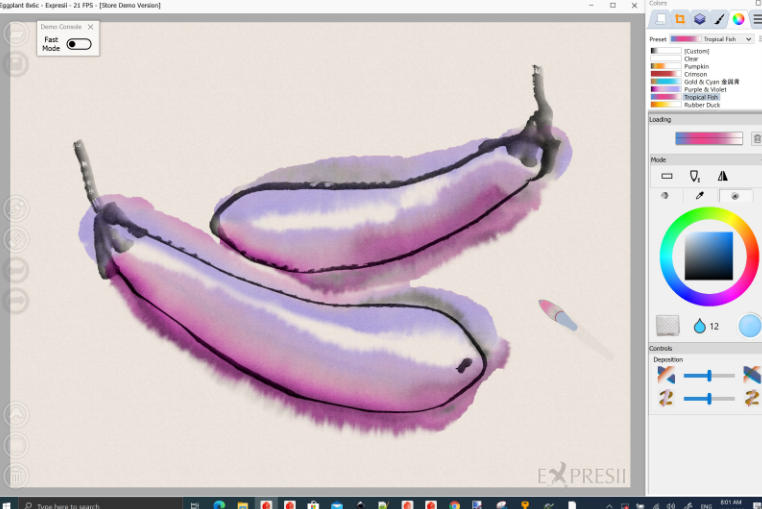Select the Purple & Violet preset
This screenshot has width=762, height=509.
click(705, 89)
